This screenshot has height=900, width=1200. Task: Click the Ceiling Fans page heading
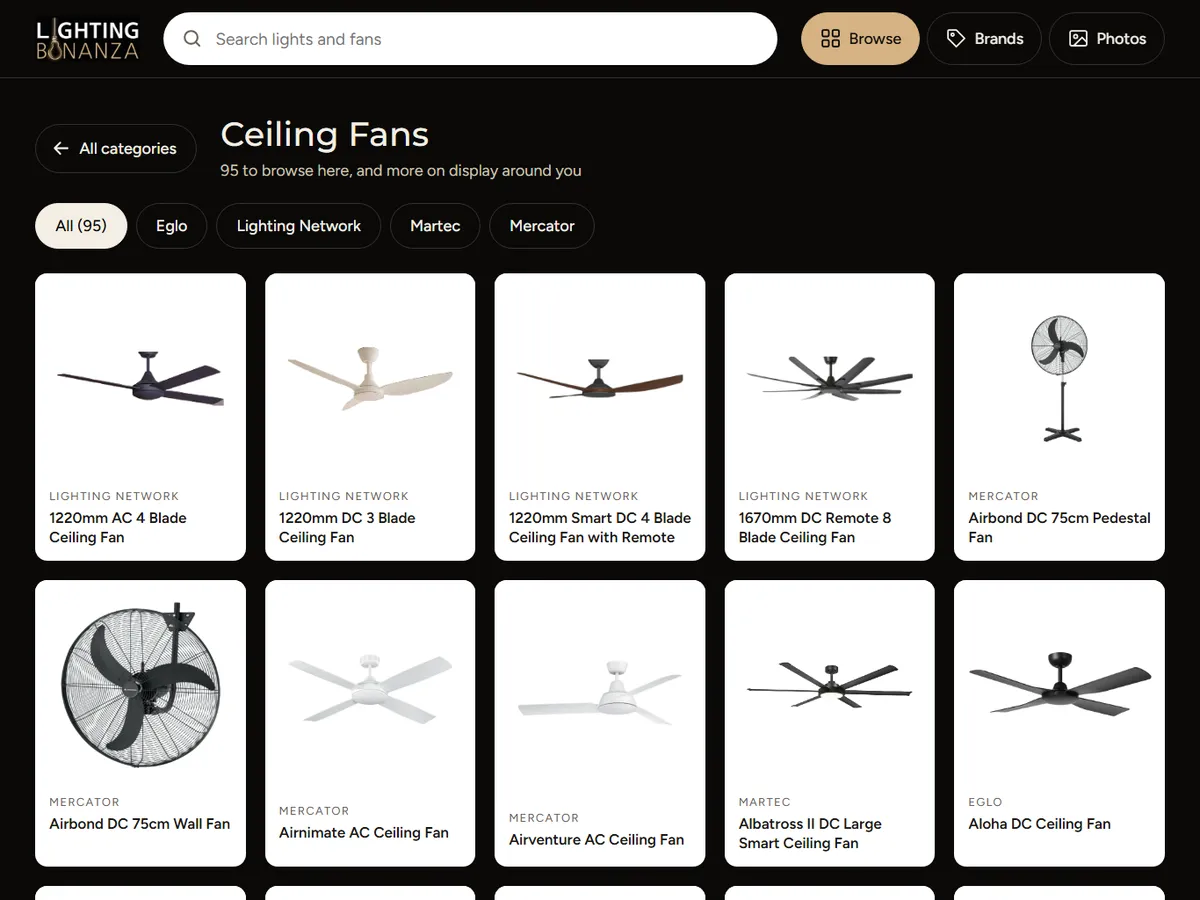325,134
